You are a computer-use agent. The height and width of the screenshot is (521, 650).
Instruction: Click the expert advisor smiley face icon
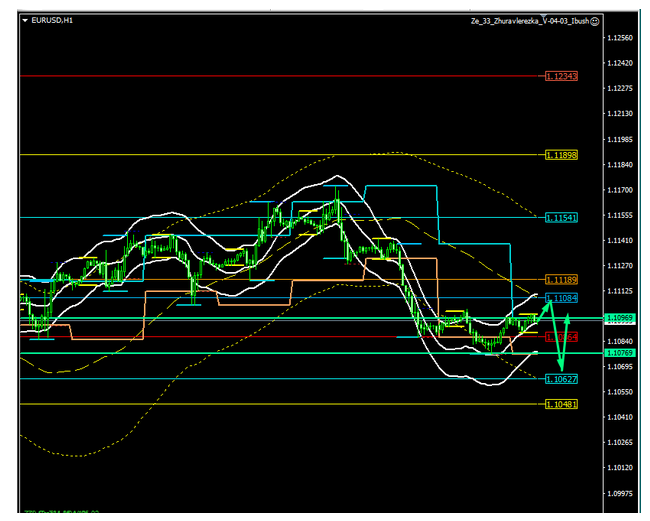[594, 20]
